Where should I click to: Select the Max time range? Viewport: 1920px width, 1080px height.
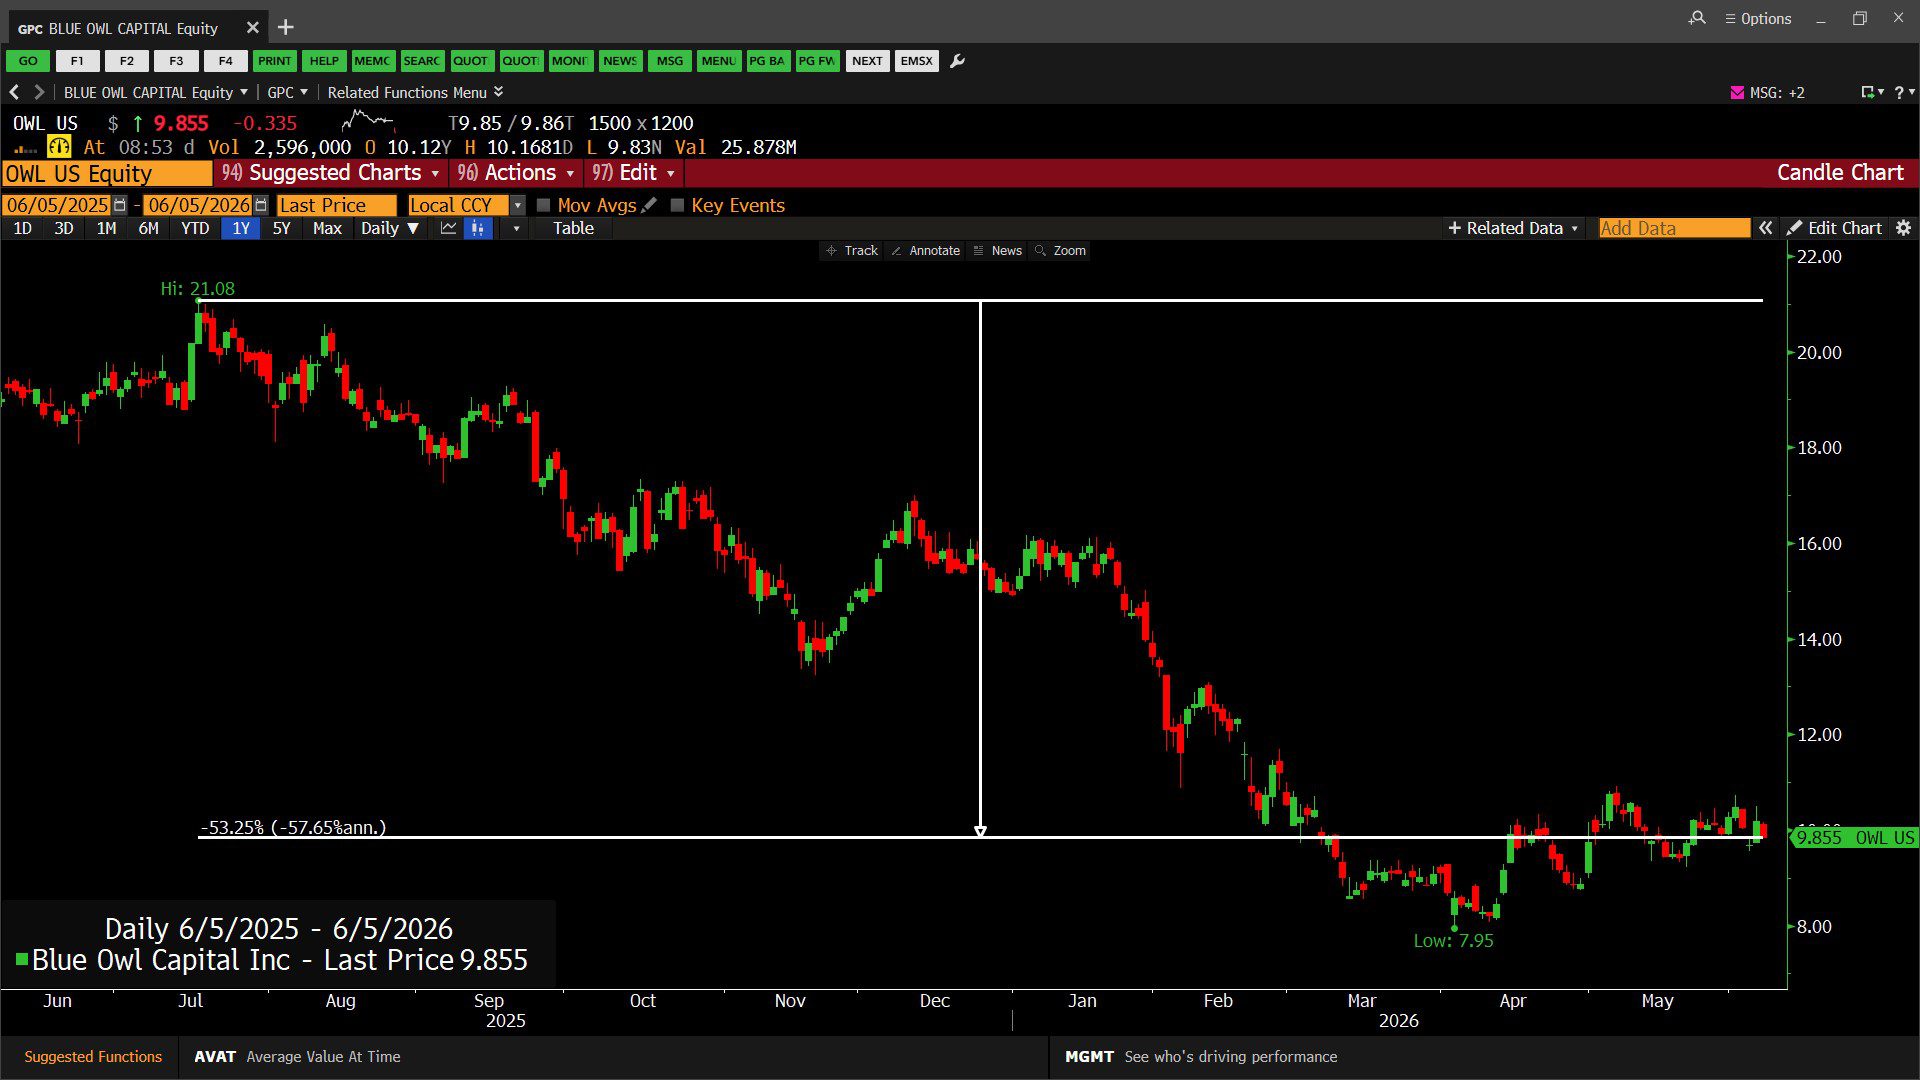(327, 228)
